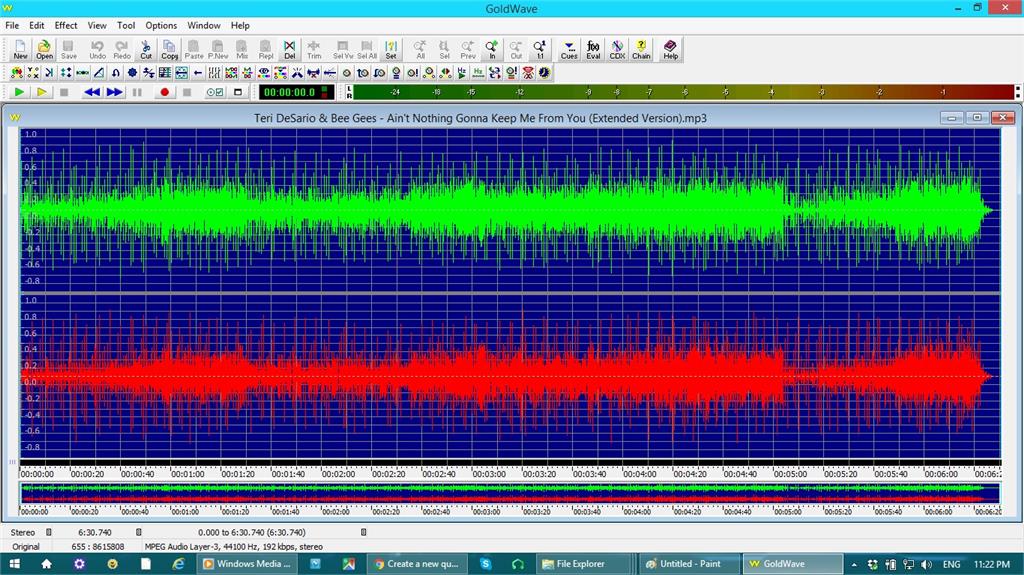Open the effect Chain editor

click(x=641, y=49)
